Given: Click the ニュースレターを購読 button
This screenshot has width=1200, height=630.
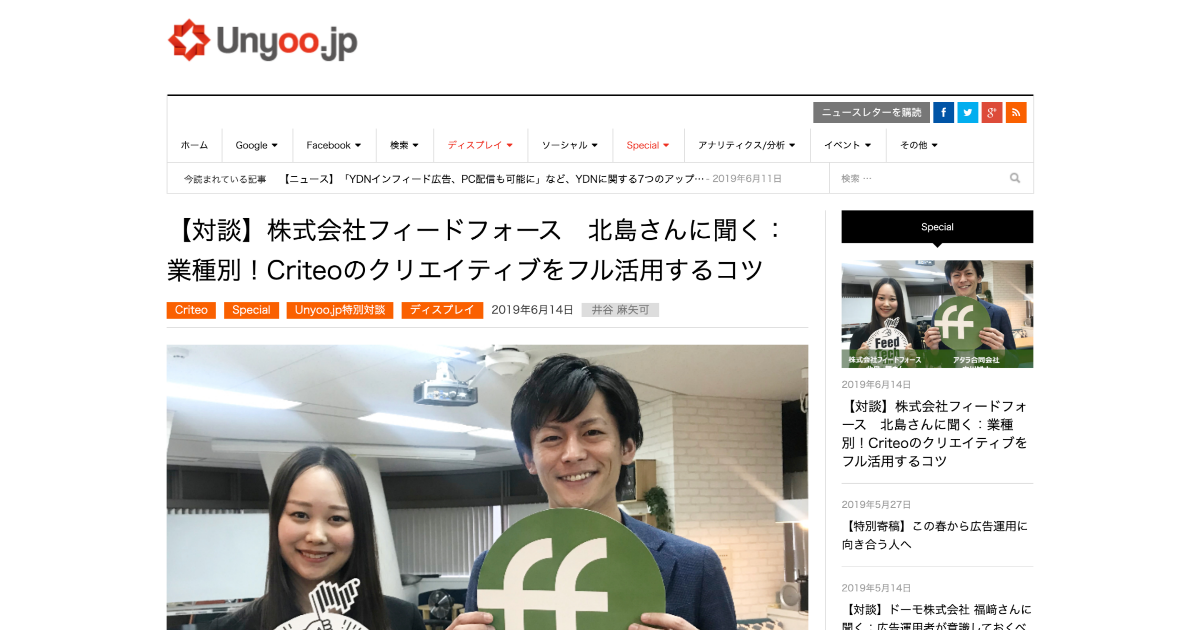Looking at the screenshot, I should pyautogui.click(x=871, y=113).
